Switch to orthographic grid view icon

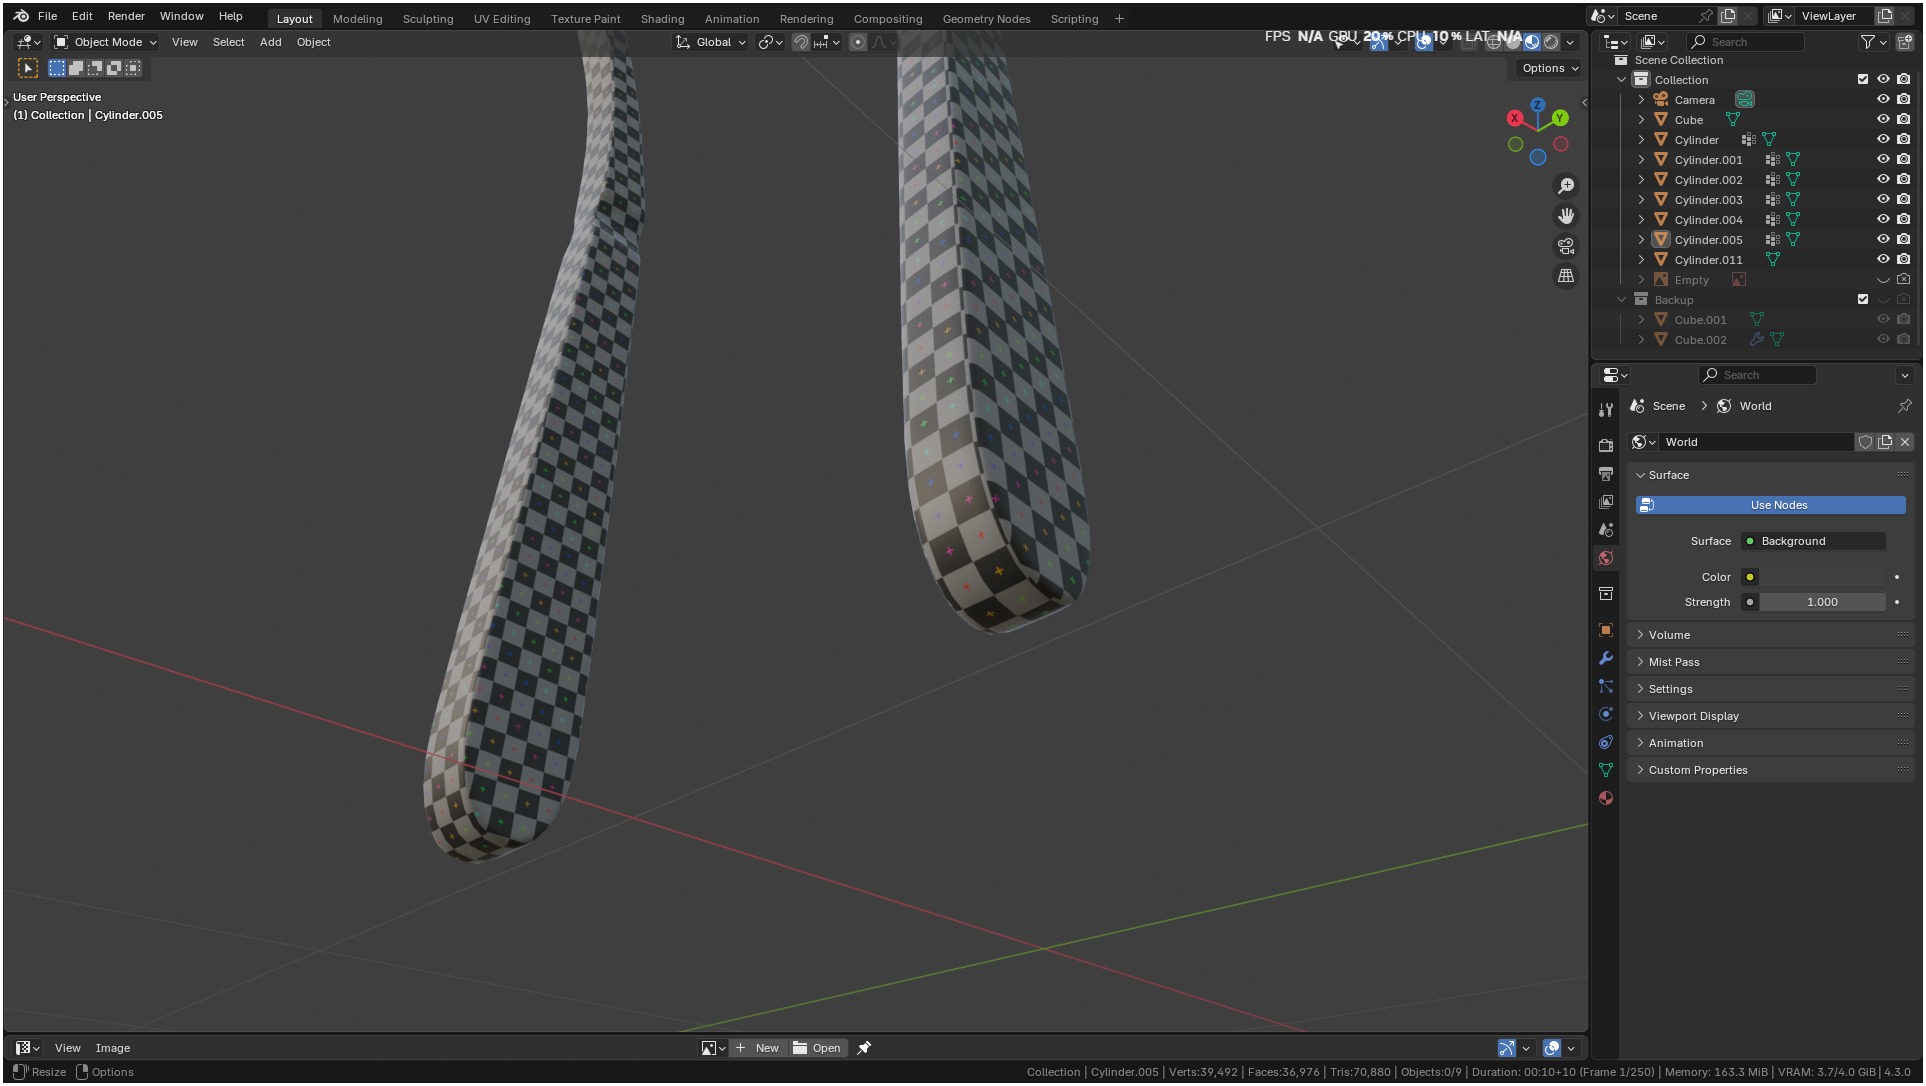[1566, 276]
